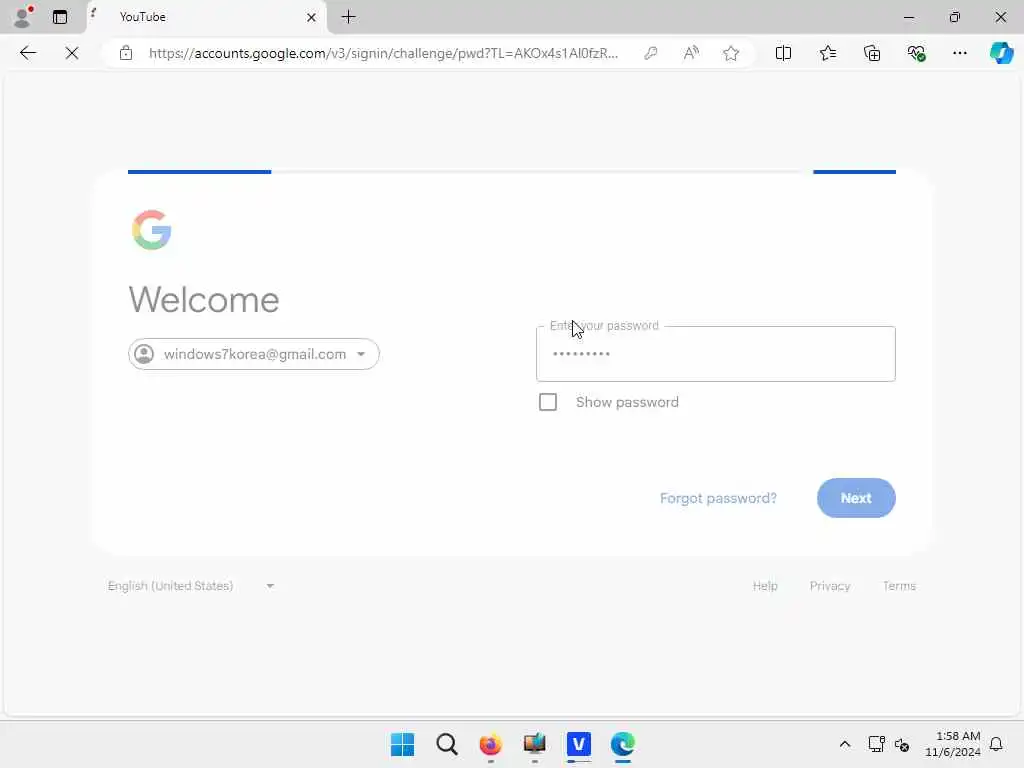Open the Terms link
Screen dimensions: 1024x768
(x=899, y=586)
